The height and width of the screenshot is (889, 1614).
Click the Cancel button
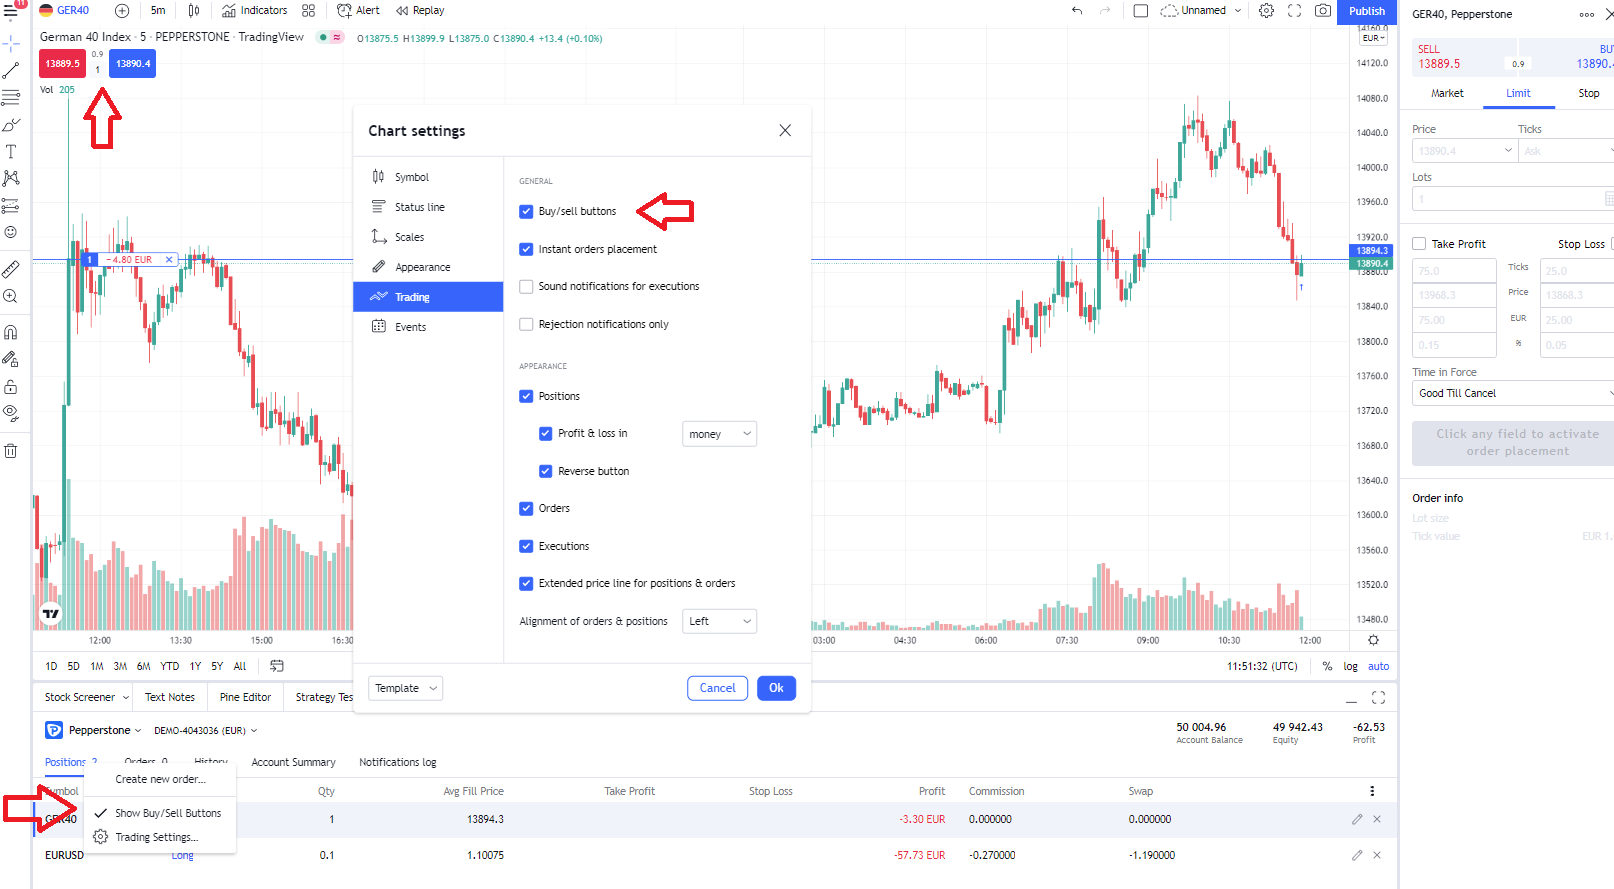(717, 688)
